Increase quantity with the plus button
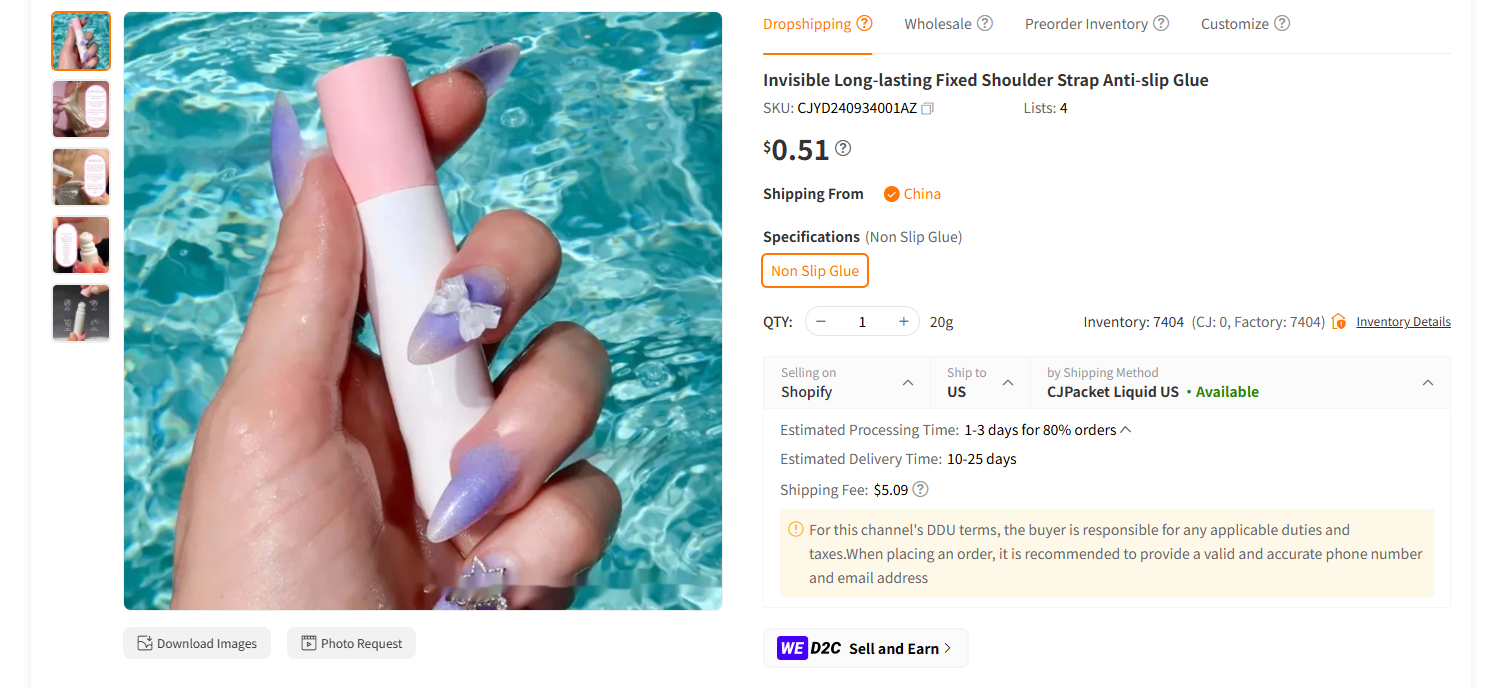This screenshot has height=688, width=1485. click(x=903, y=322)
